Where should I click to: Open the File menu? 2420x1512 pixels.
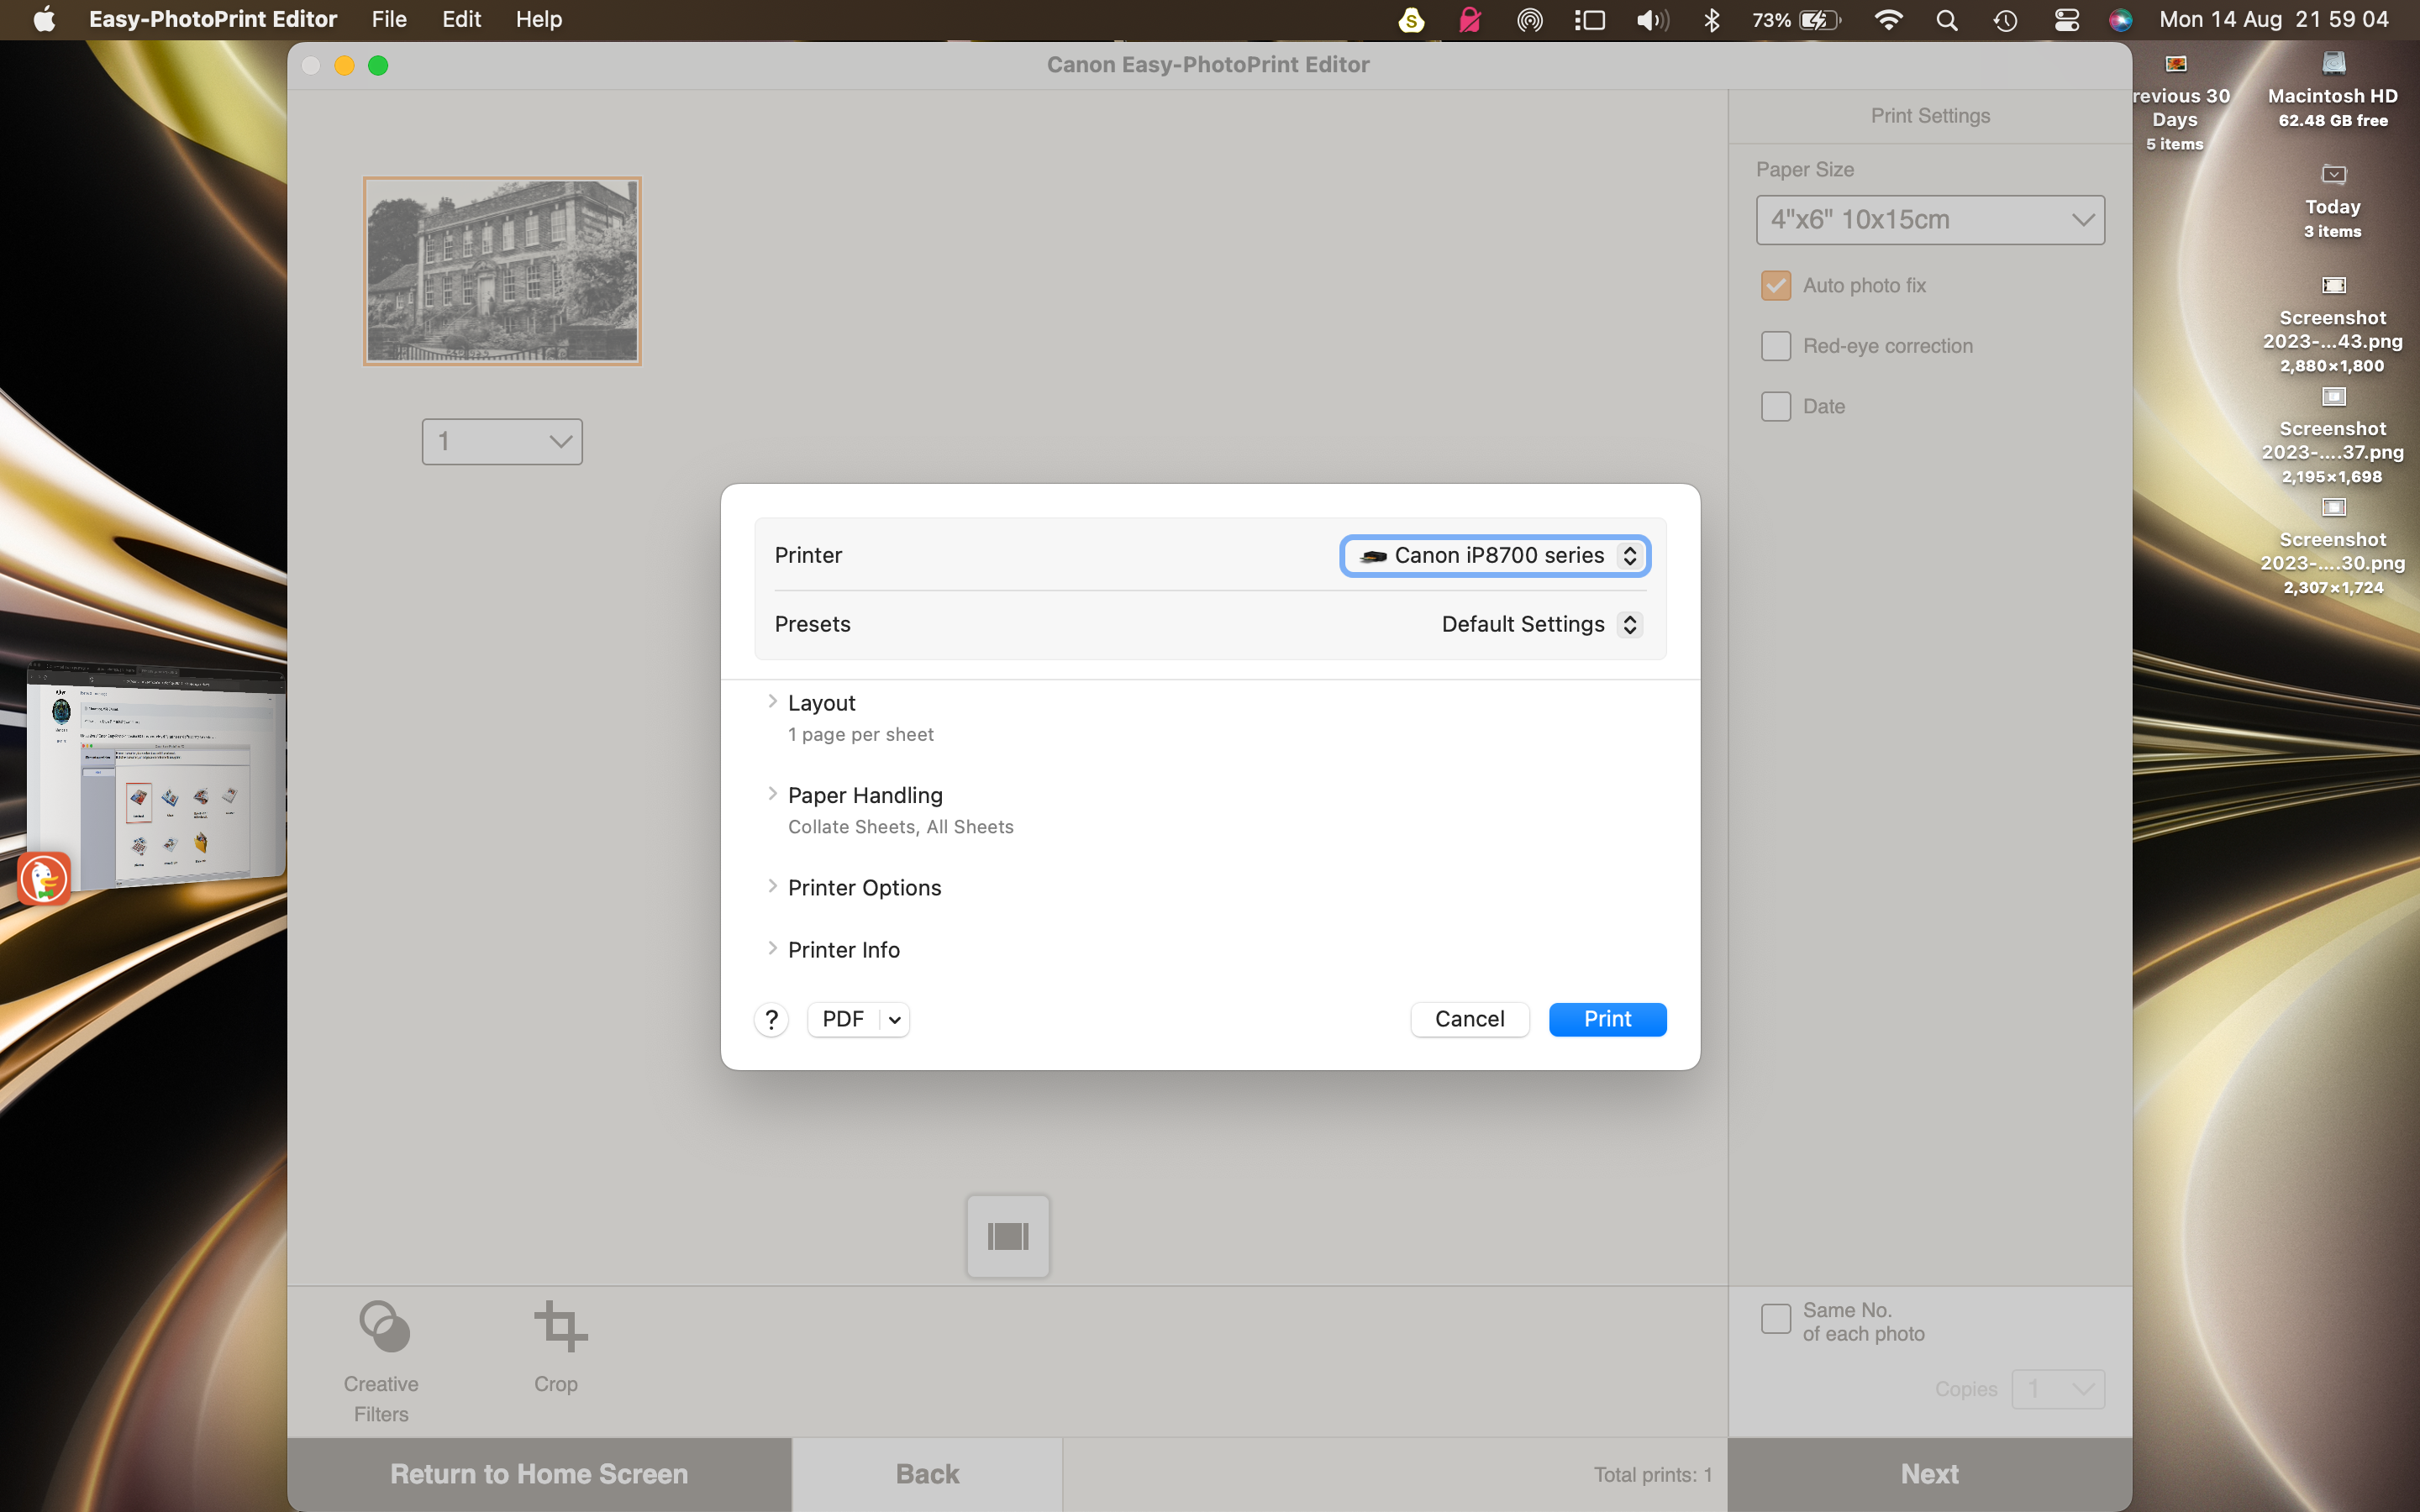[389, 19]
